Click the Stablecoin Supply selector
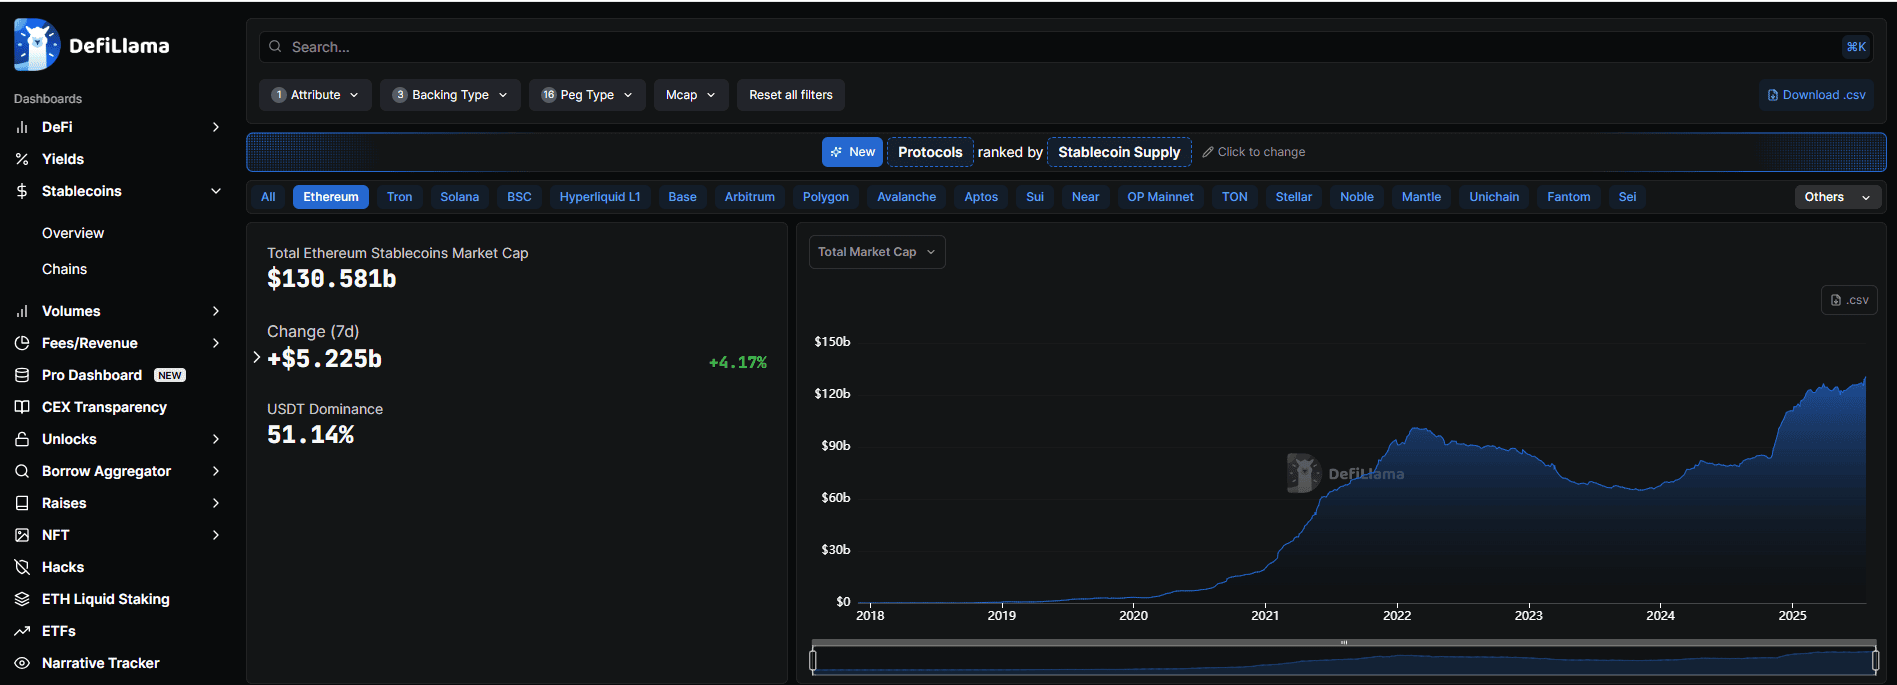Screen dimensions: 1897x685 point(1119,152)
